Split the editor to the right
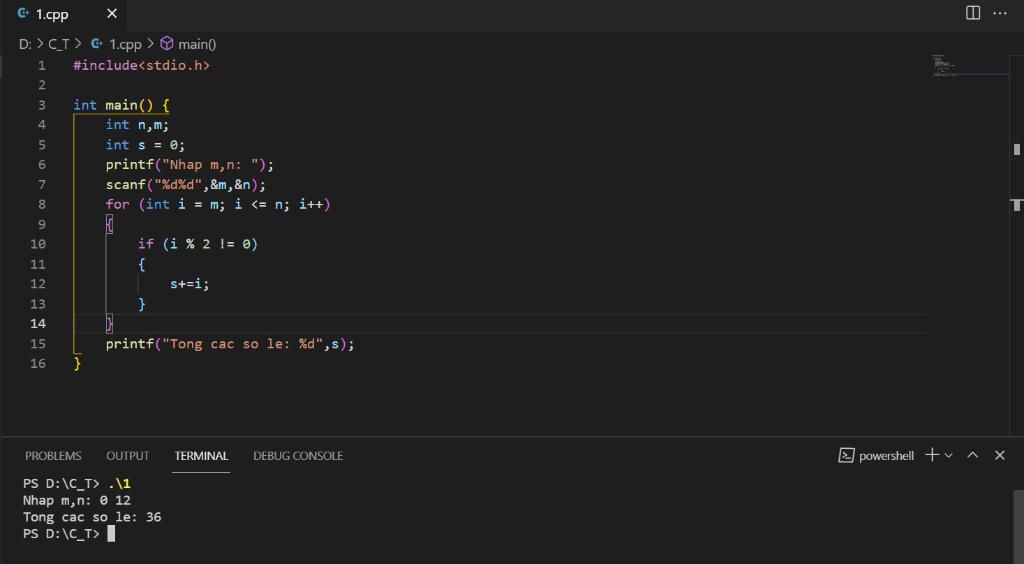 [972, 13]
